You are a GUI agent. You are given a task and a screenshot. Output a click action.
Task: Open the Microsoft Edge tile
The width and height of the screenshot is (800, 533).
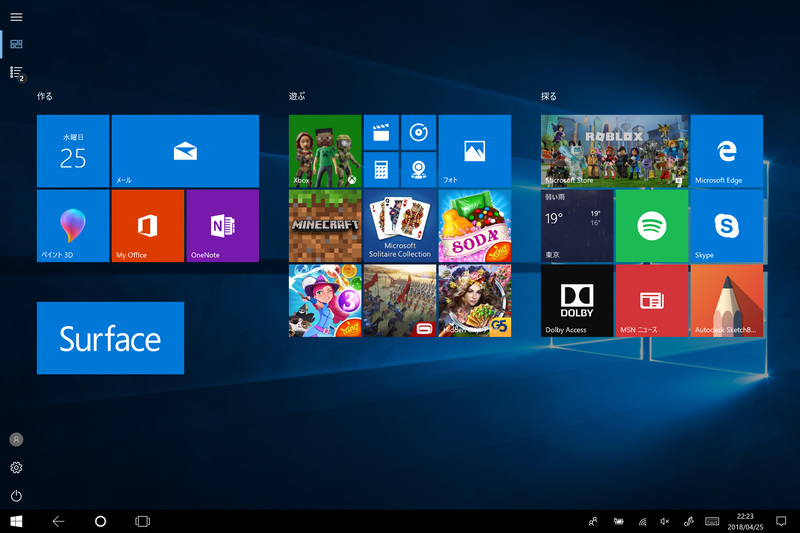point(726,151)
